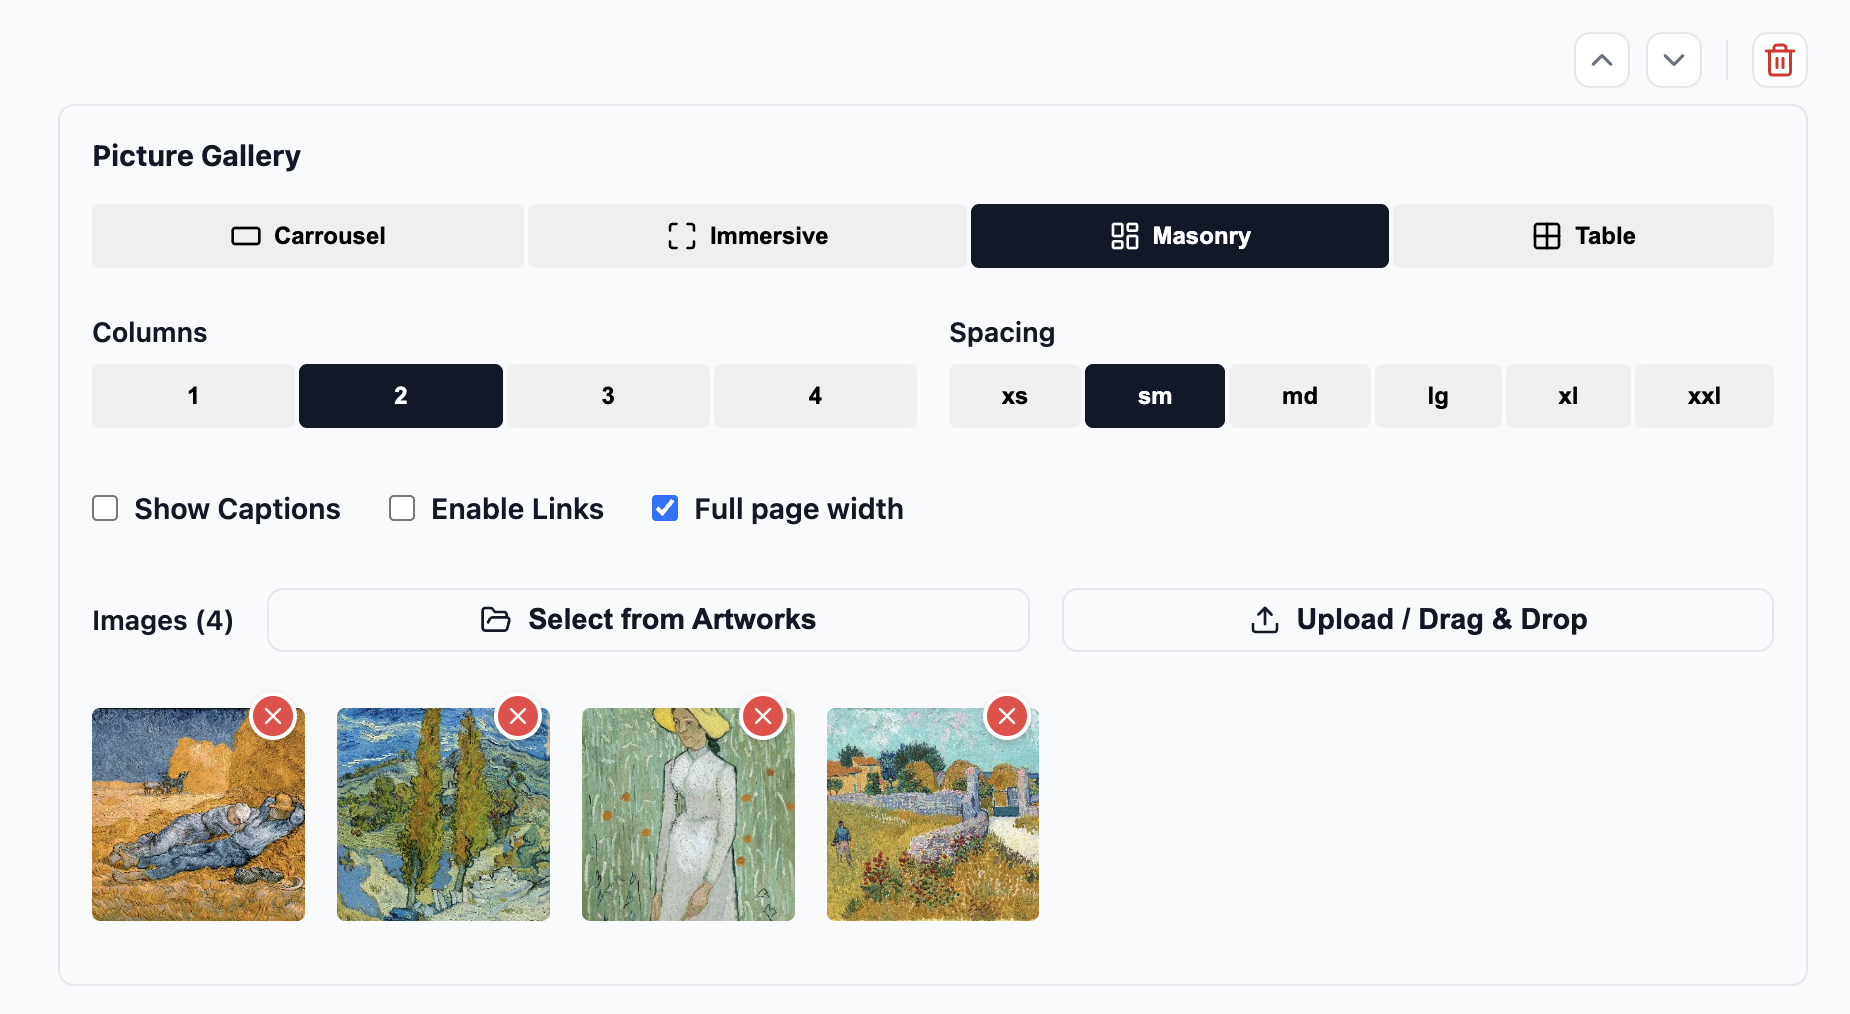Select the Carrousel layout icon

(246, 236)
